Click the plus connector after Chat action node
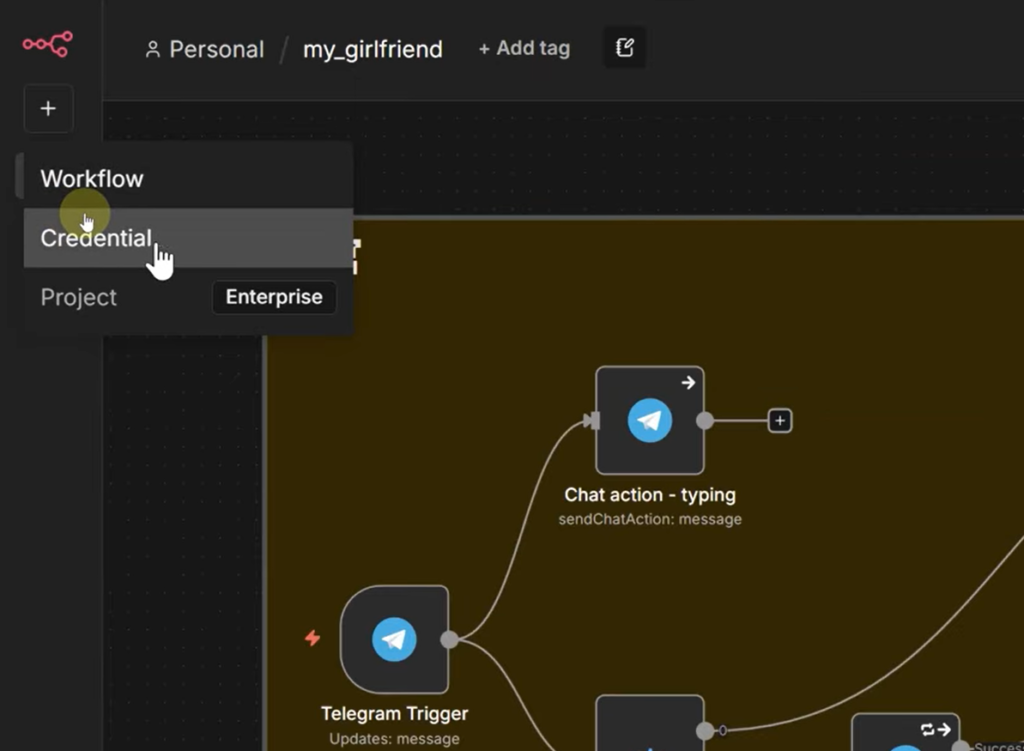Viewport: 1024px width, 751px height. pyautogui.click(x=780, y=421)
